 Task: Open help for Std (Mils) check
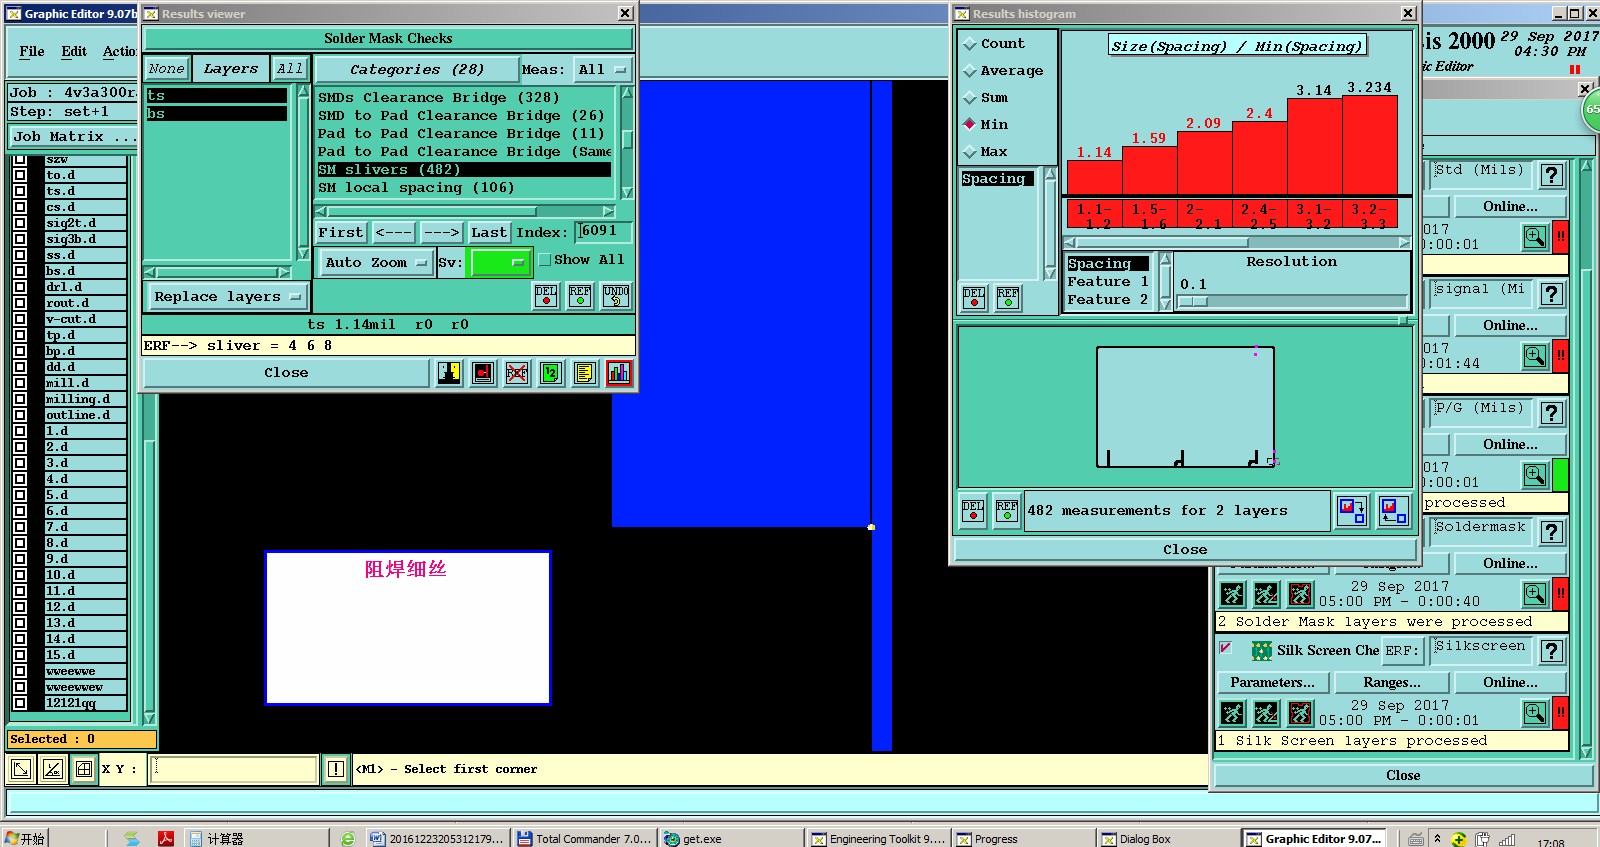click(x=1552, y=175)
